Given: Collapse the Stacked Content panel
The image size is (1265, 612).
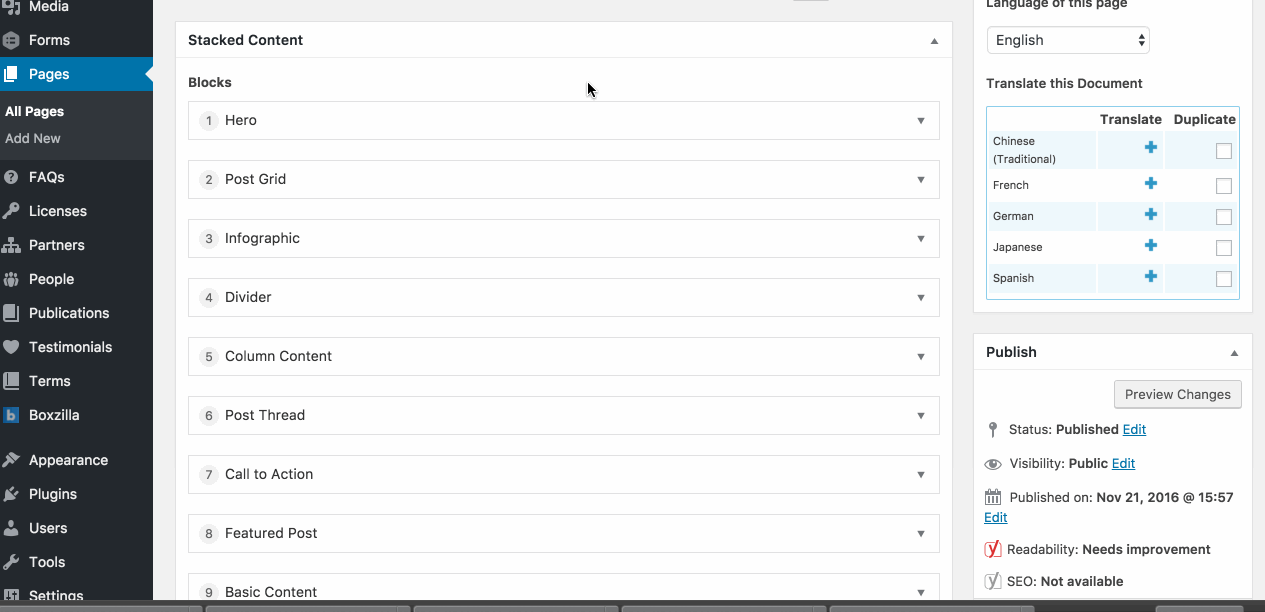Looking at the screenshot, I should pyautogui.click(x=934, y=41).
